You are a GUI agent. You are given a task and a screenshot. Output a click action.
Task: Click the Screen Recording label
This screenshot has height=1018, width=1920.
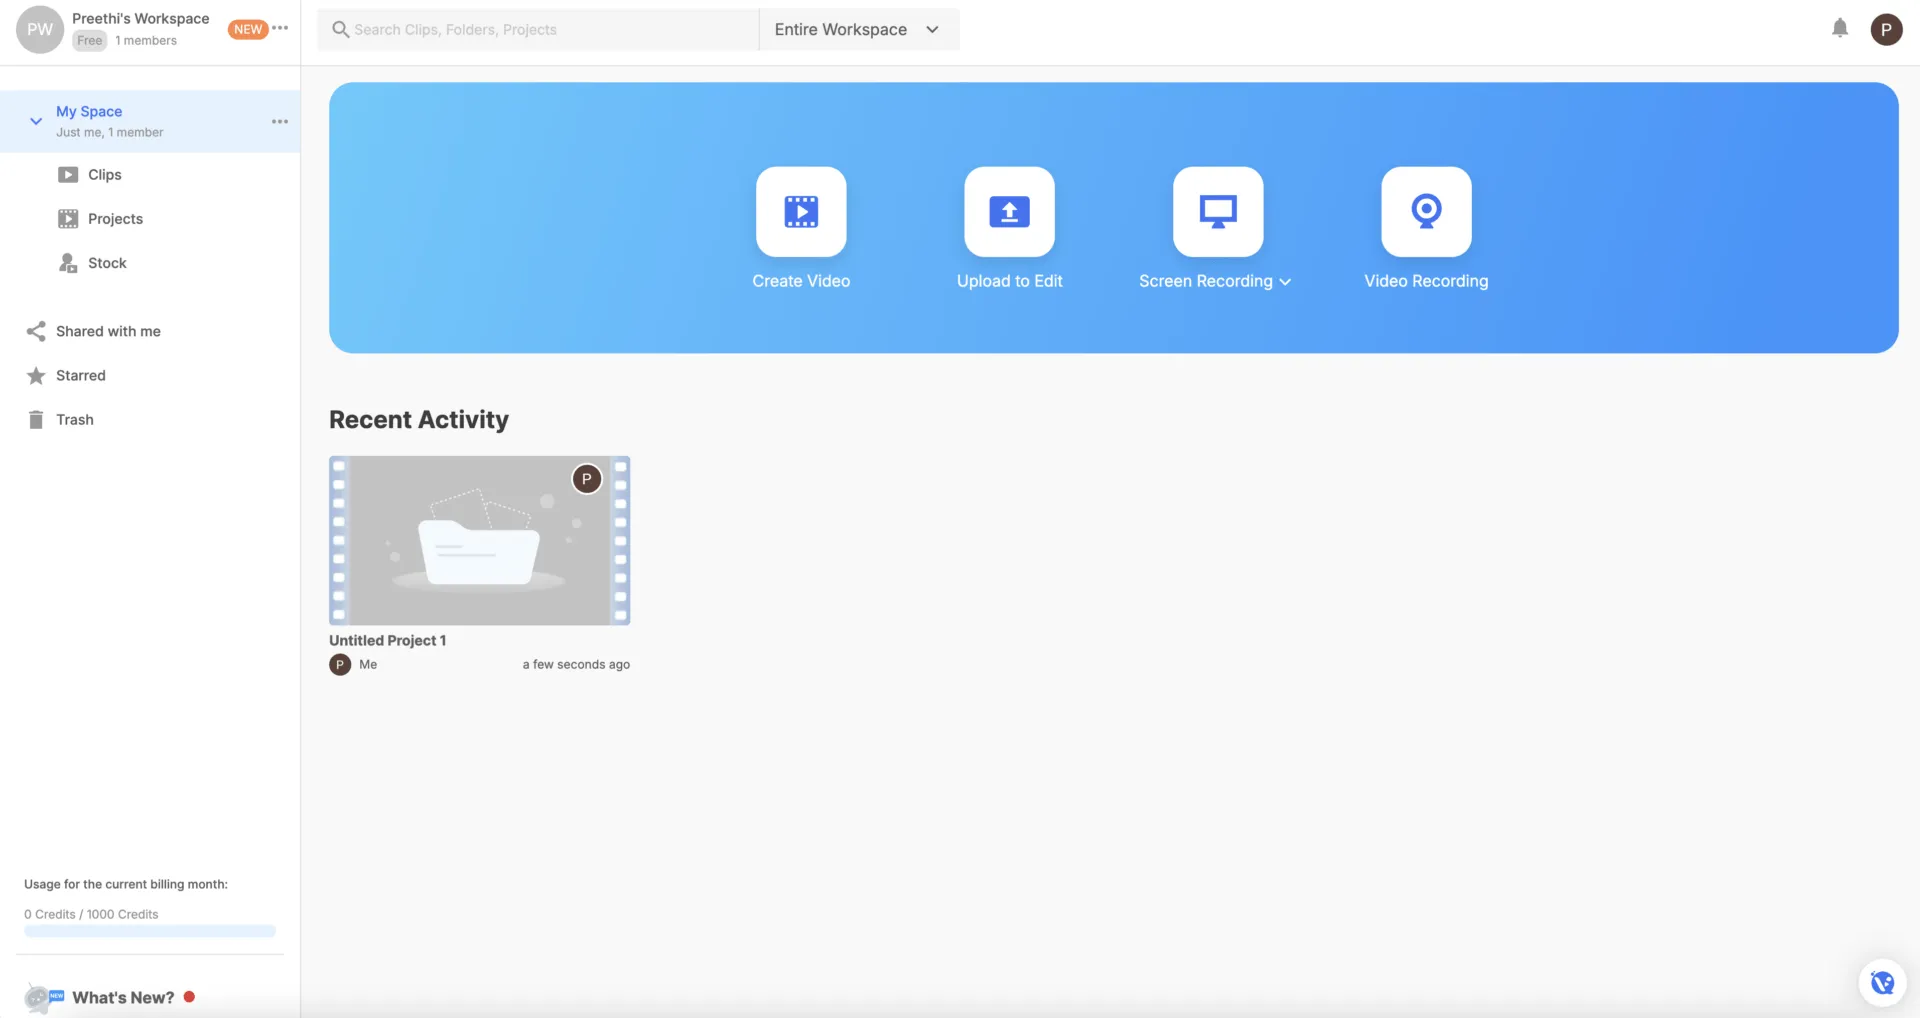(x=1205, y=281)
